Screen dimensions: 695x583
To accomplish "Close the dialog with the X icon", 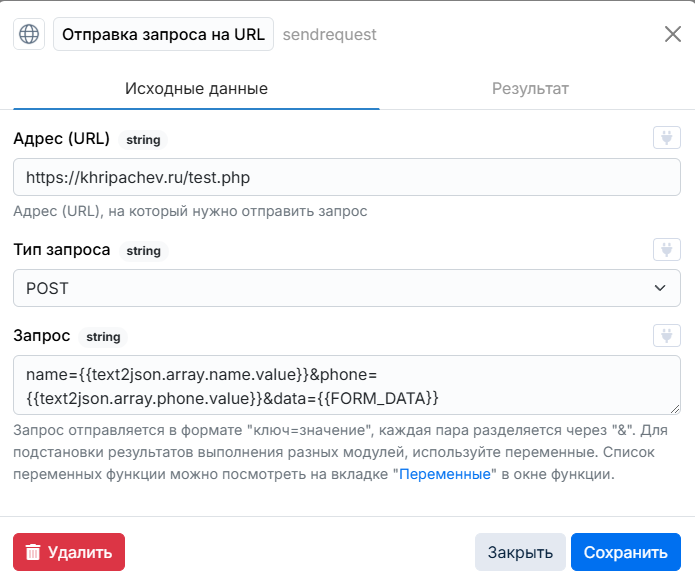I will click(x=672, y=34).
